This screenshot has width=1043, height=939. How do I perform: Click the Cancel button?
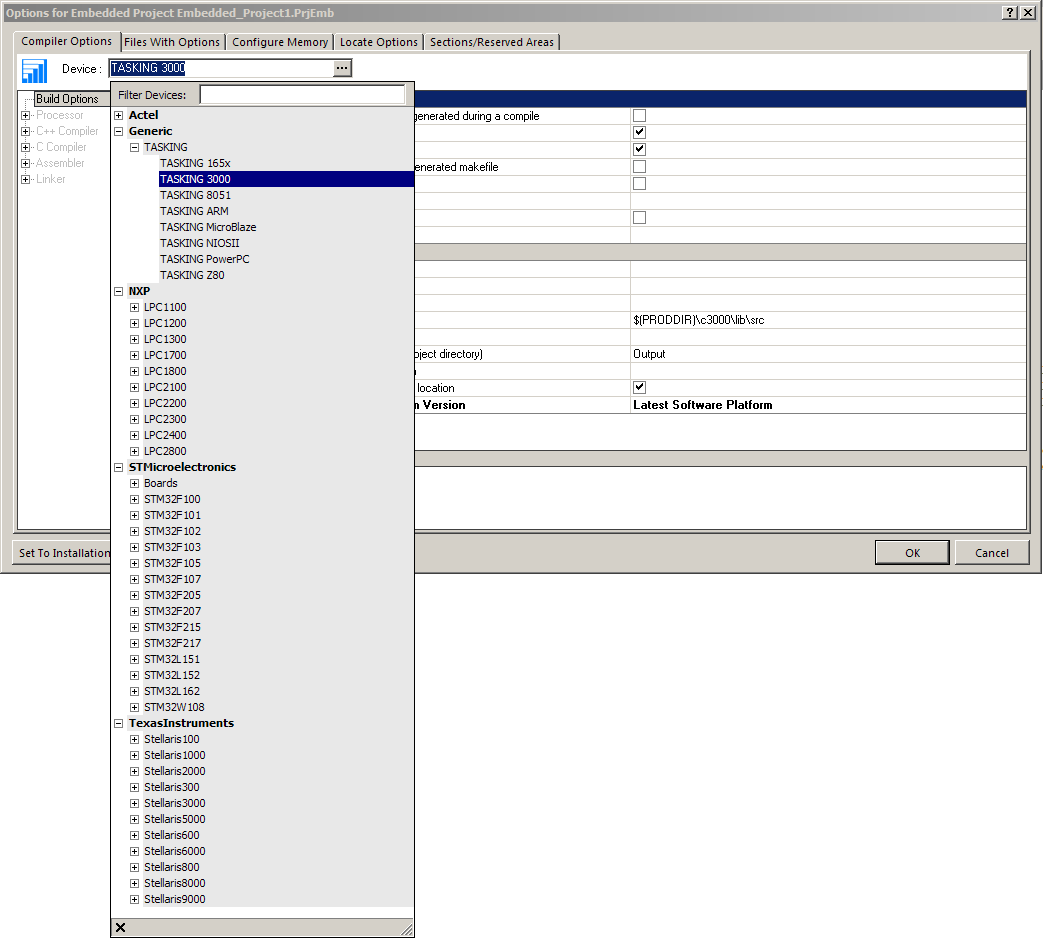(x=992, y=553)
